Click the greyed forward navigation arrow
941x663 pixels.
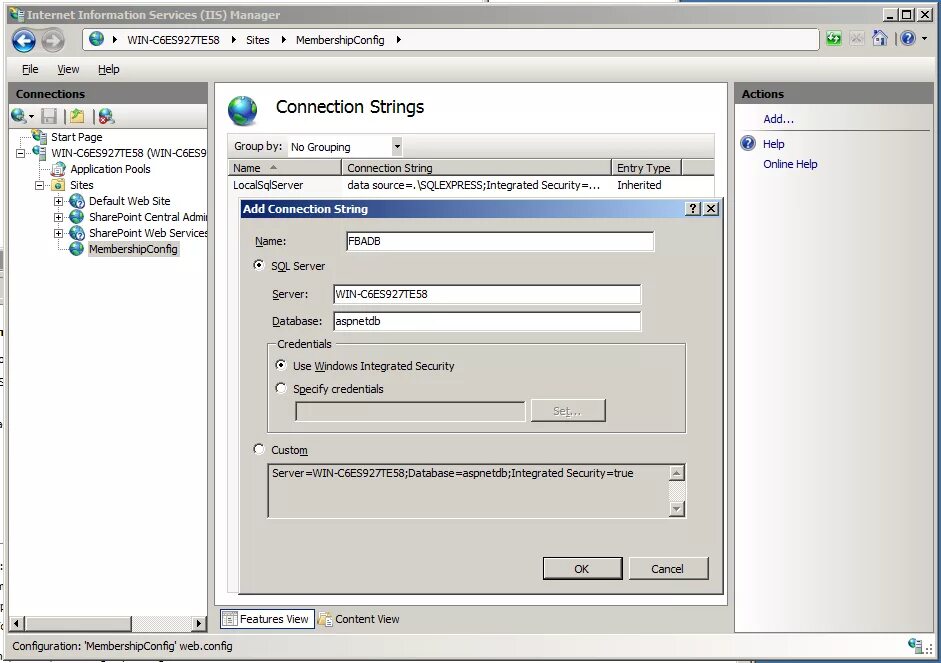pyautogui.click(x=53, y=40)
